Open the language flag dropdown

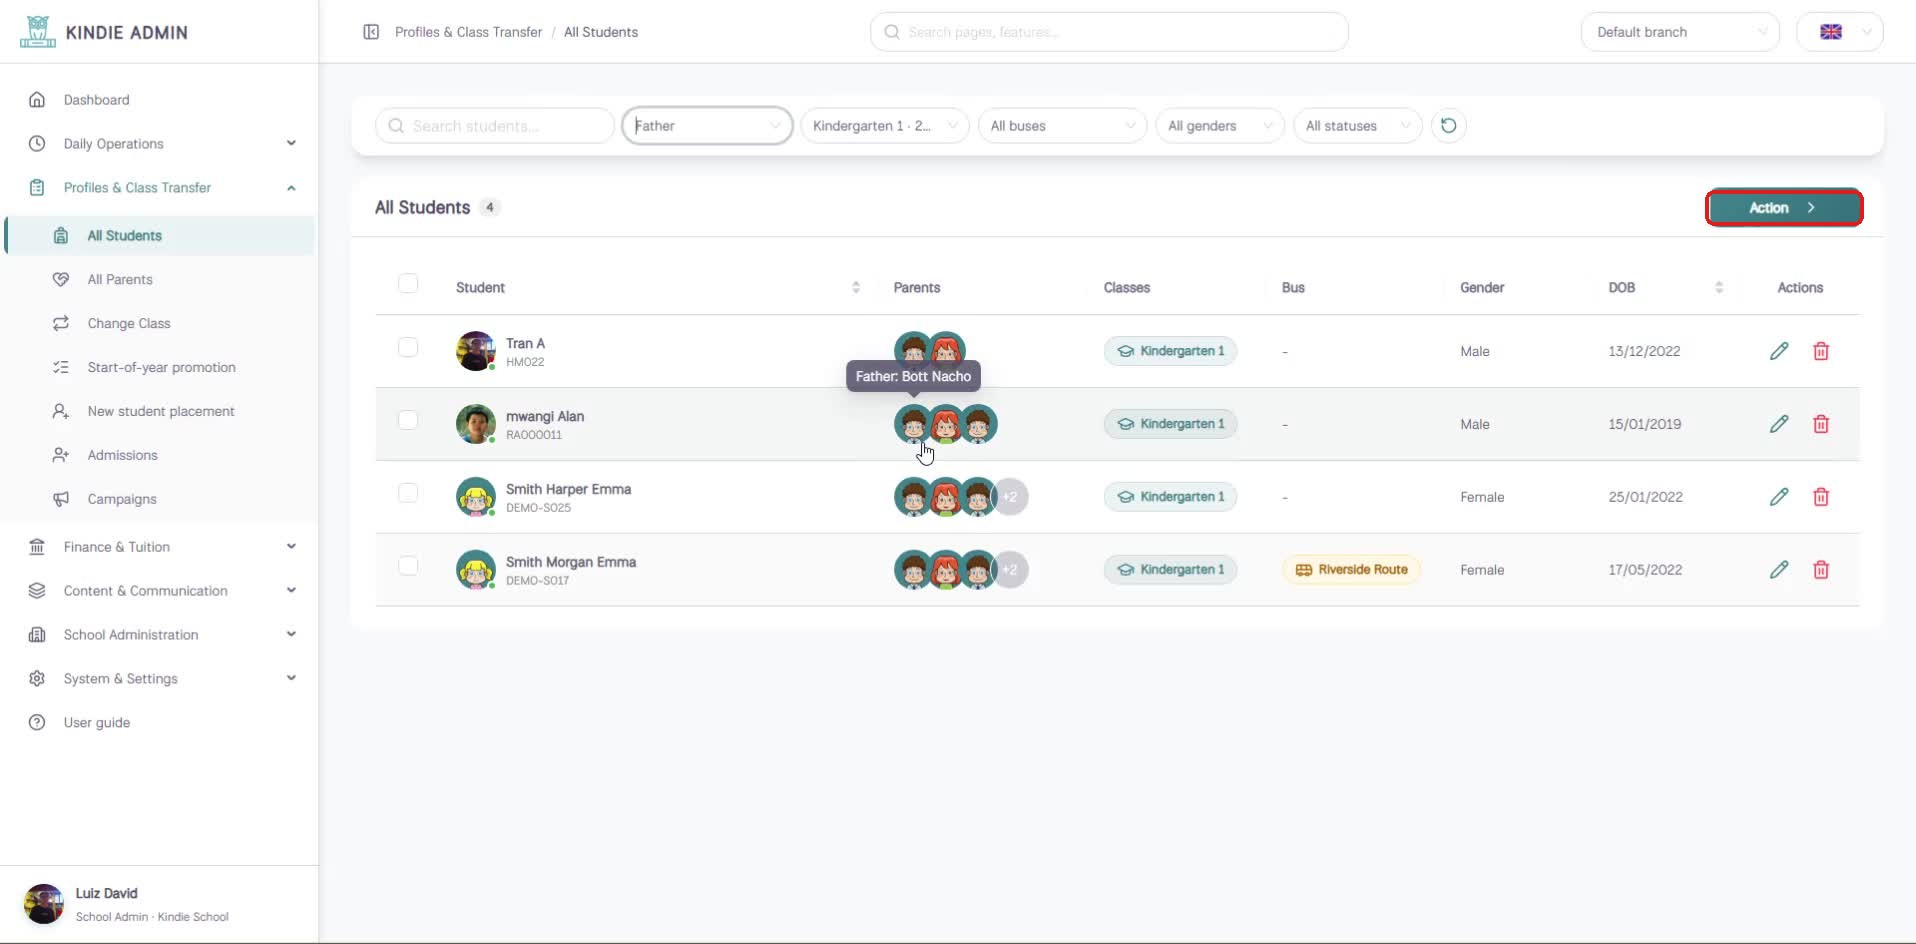[x=1840, y=32]
